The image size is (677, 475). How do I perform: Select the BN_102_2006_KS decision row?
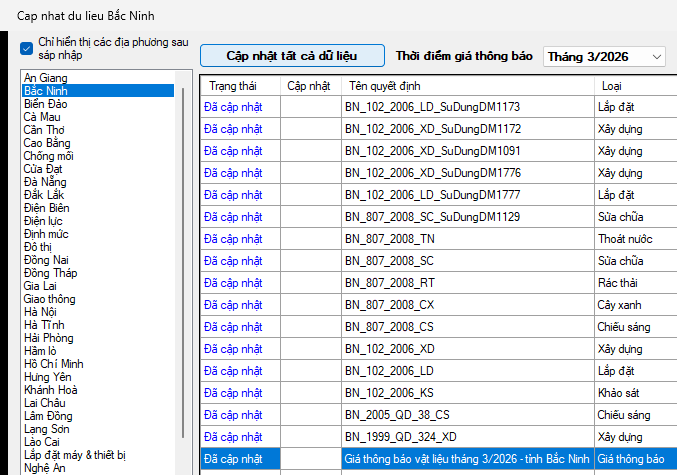pos(390,392)
